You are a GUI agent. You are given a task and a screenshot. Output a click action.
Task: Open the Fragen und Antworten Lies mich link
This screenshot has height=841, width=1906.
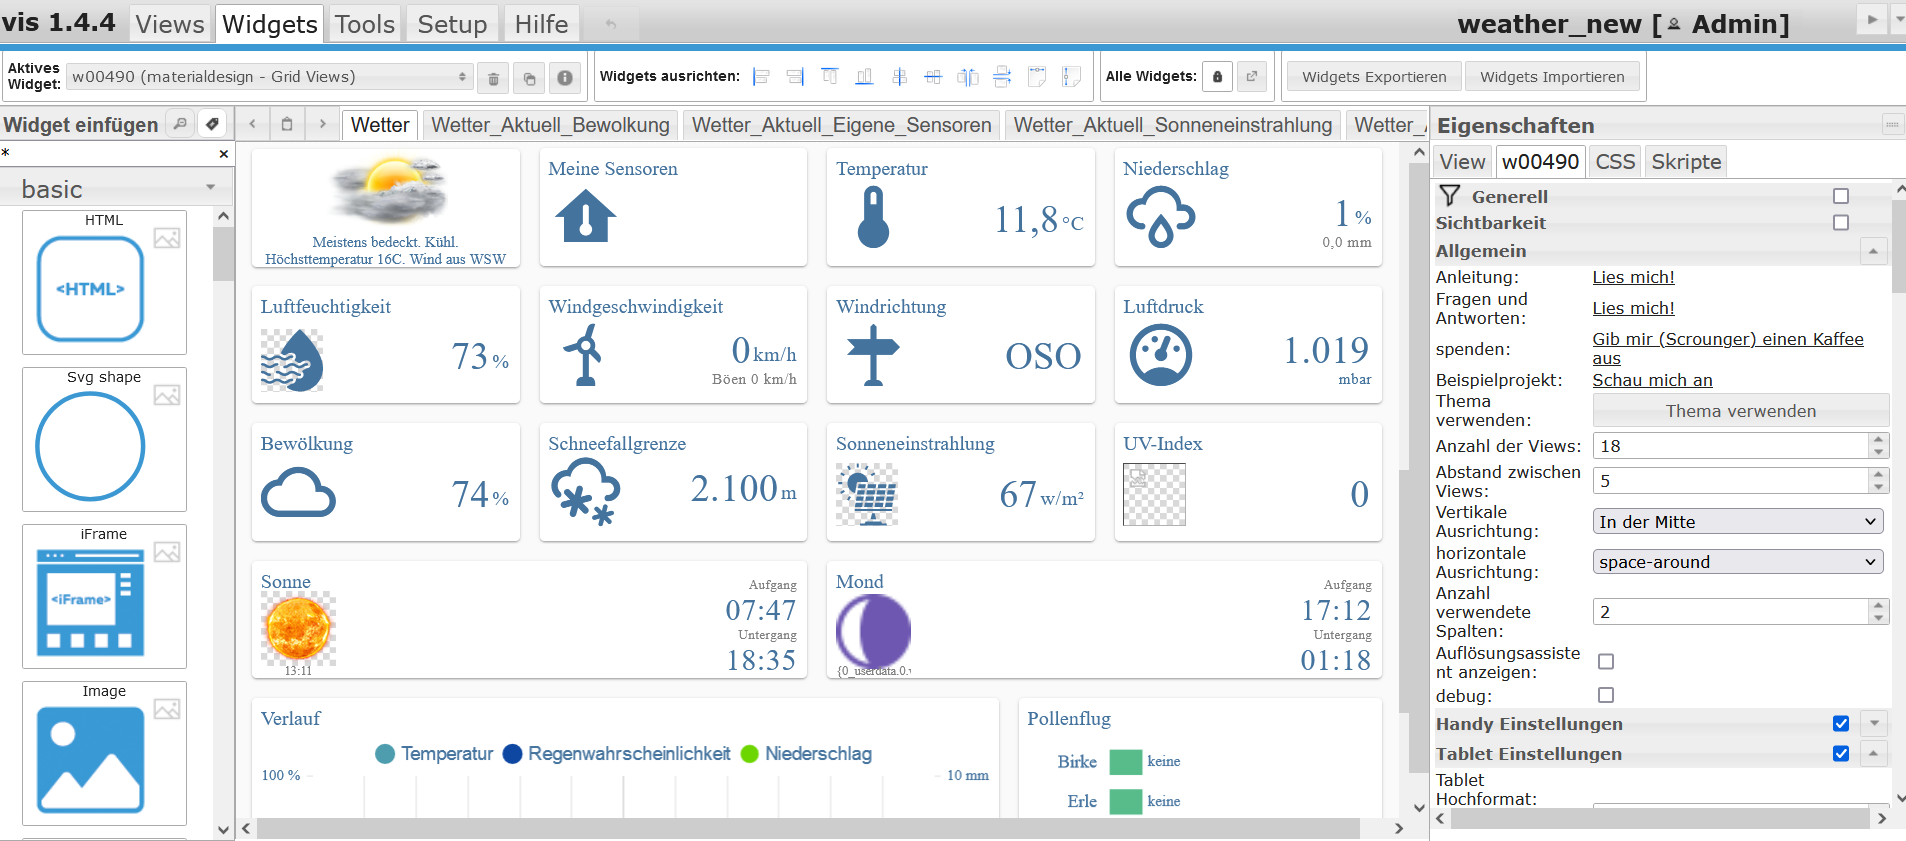tap(1633, 308)
